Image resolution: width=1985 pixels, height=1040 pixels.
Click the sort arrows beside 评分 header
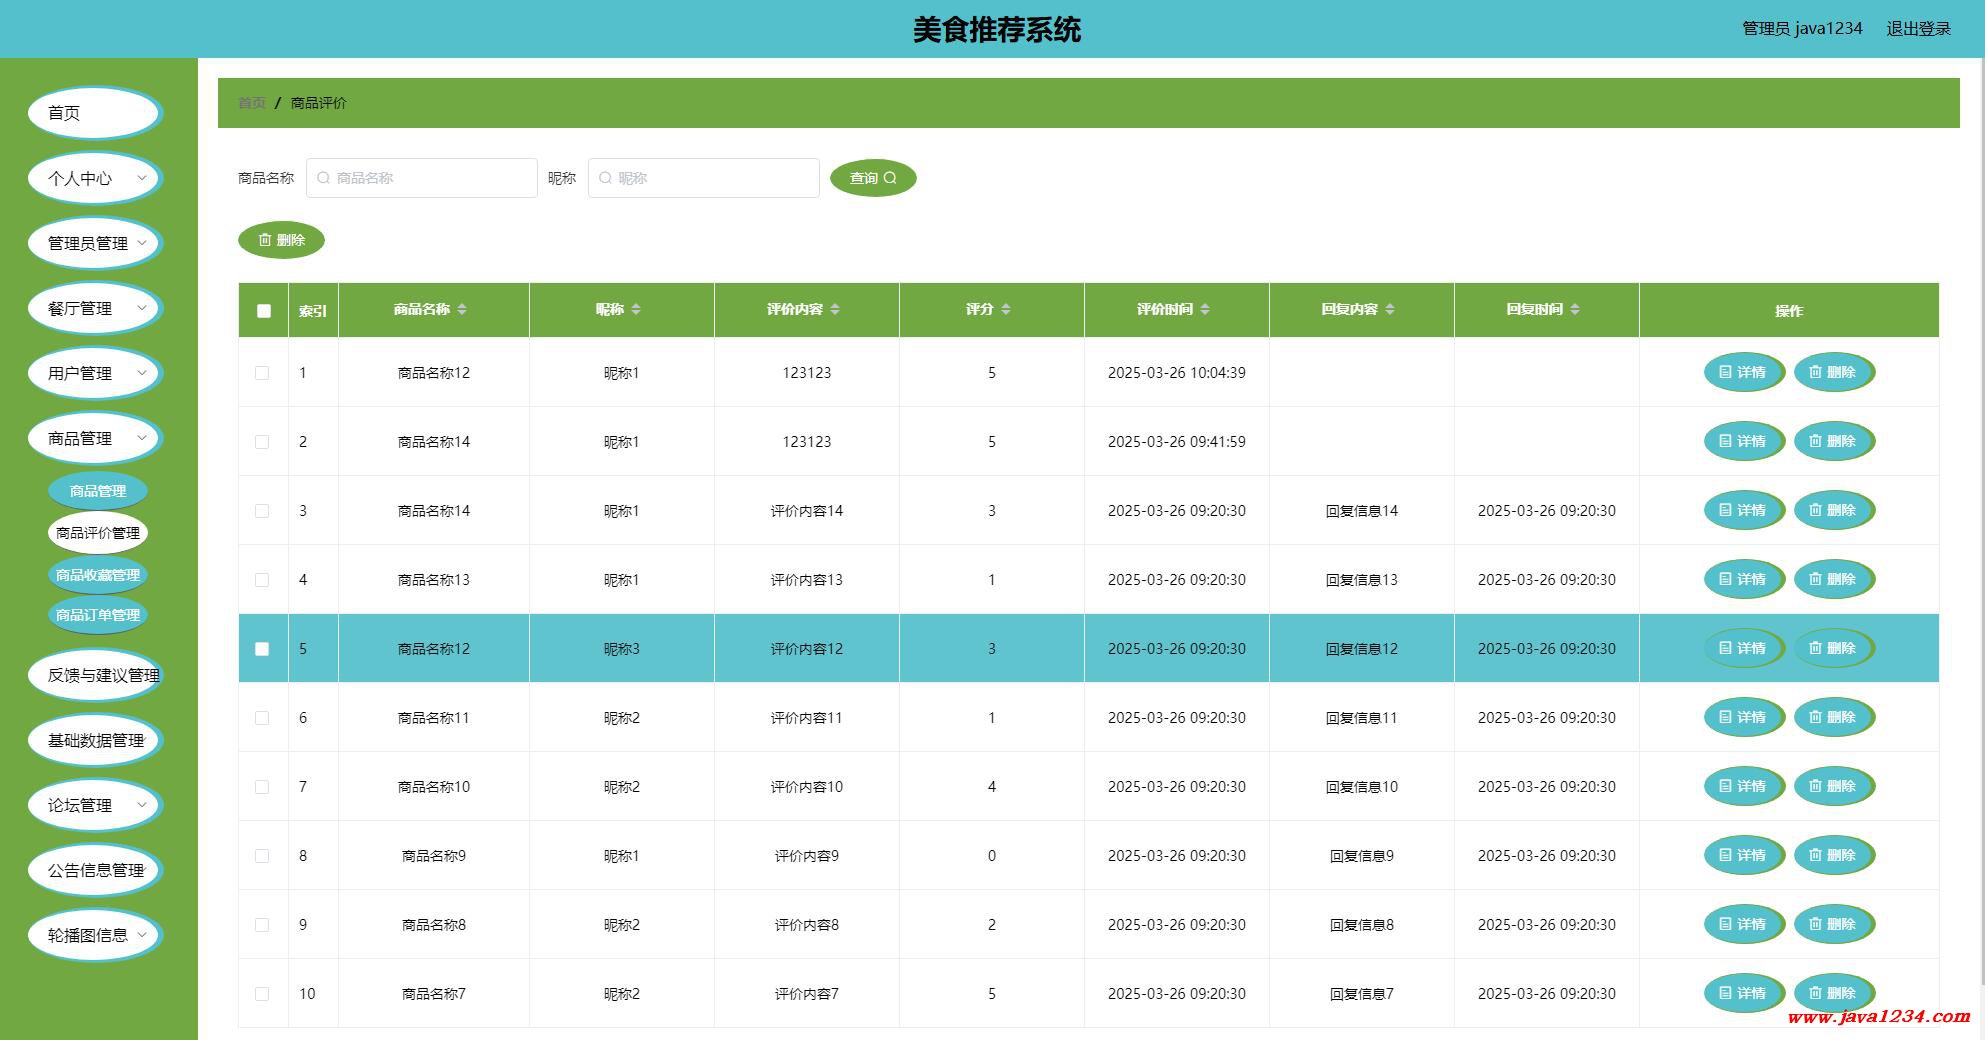click(1006, 310)
